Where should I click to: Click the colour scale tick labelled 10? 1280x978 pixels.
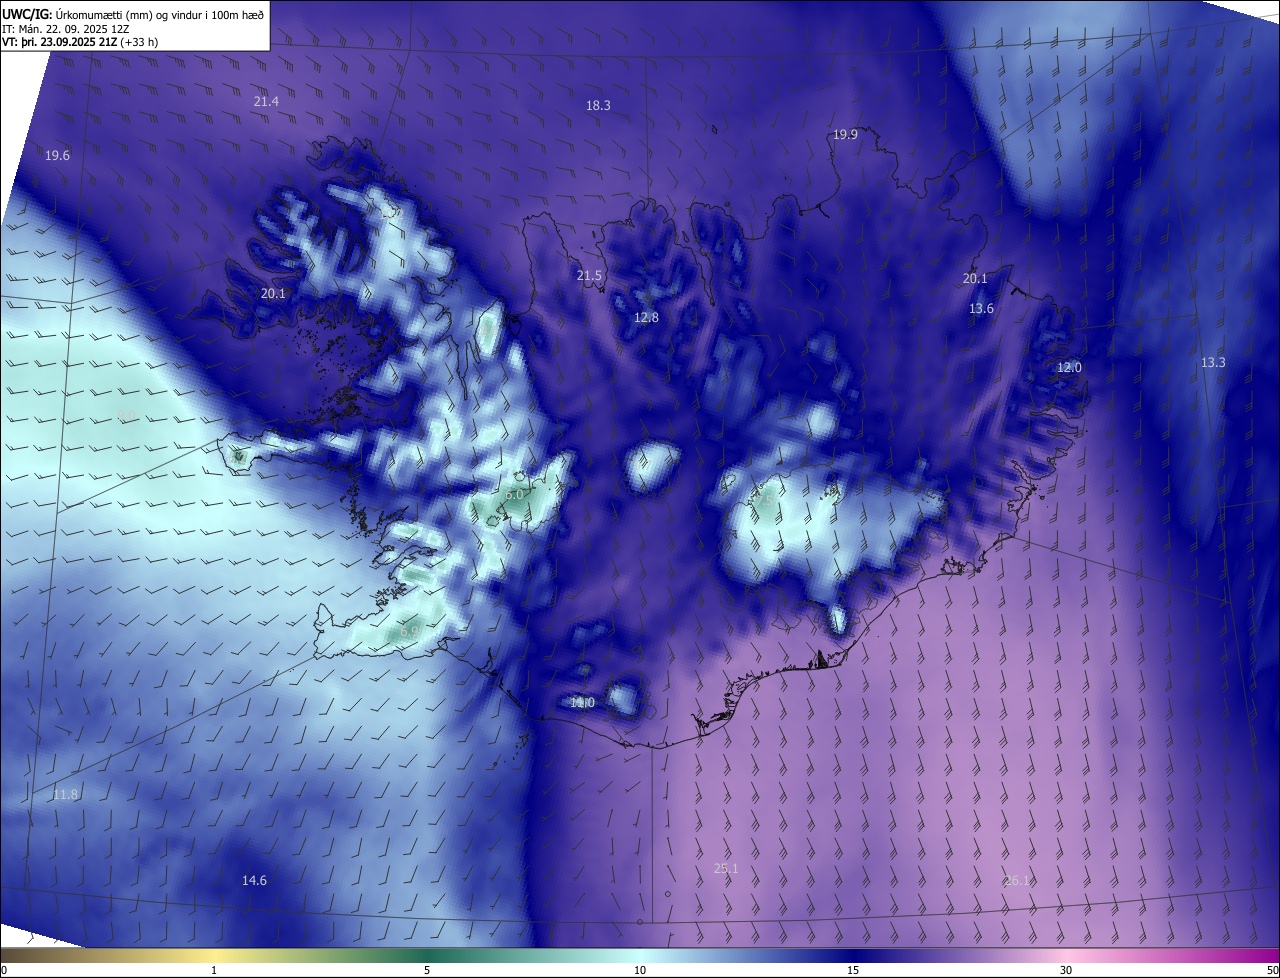pos(640,970)
